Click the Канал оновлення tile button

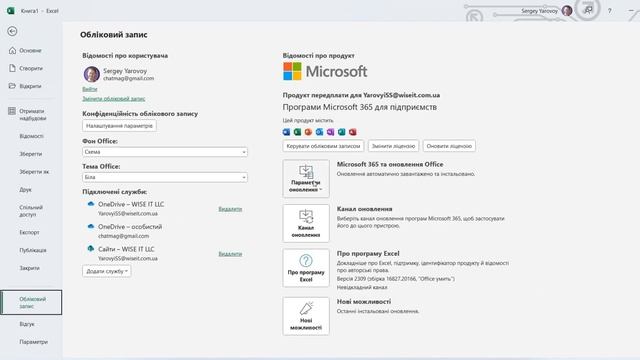(306, 223)
